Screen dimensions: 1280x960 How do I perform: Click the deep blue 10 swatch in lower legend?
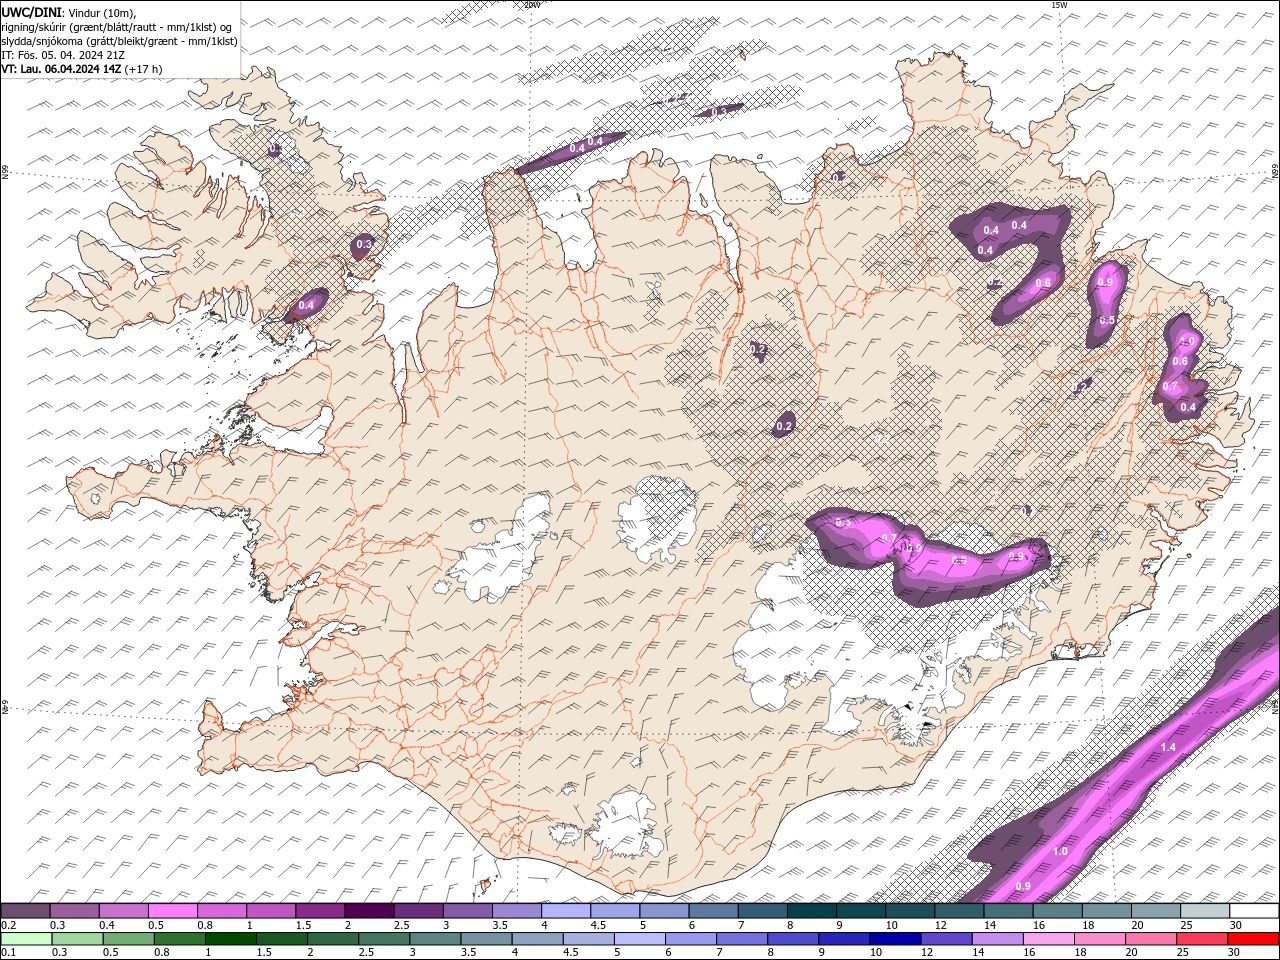(x=895, y=939)
